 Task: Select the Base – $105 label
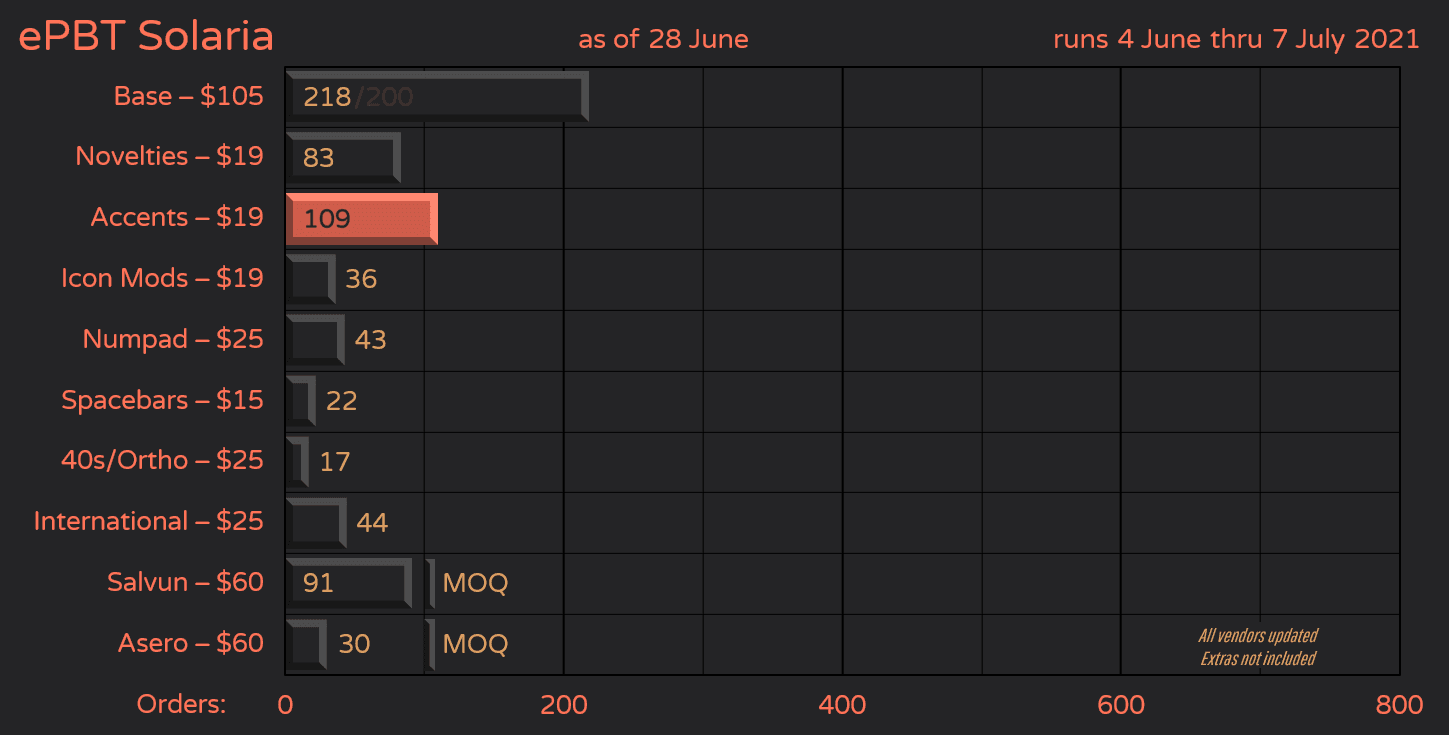coord(188,96)
